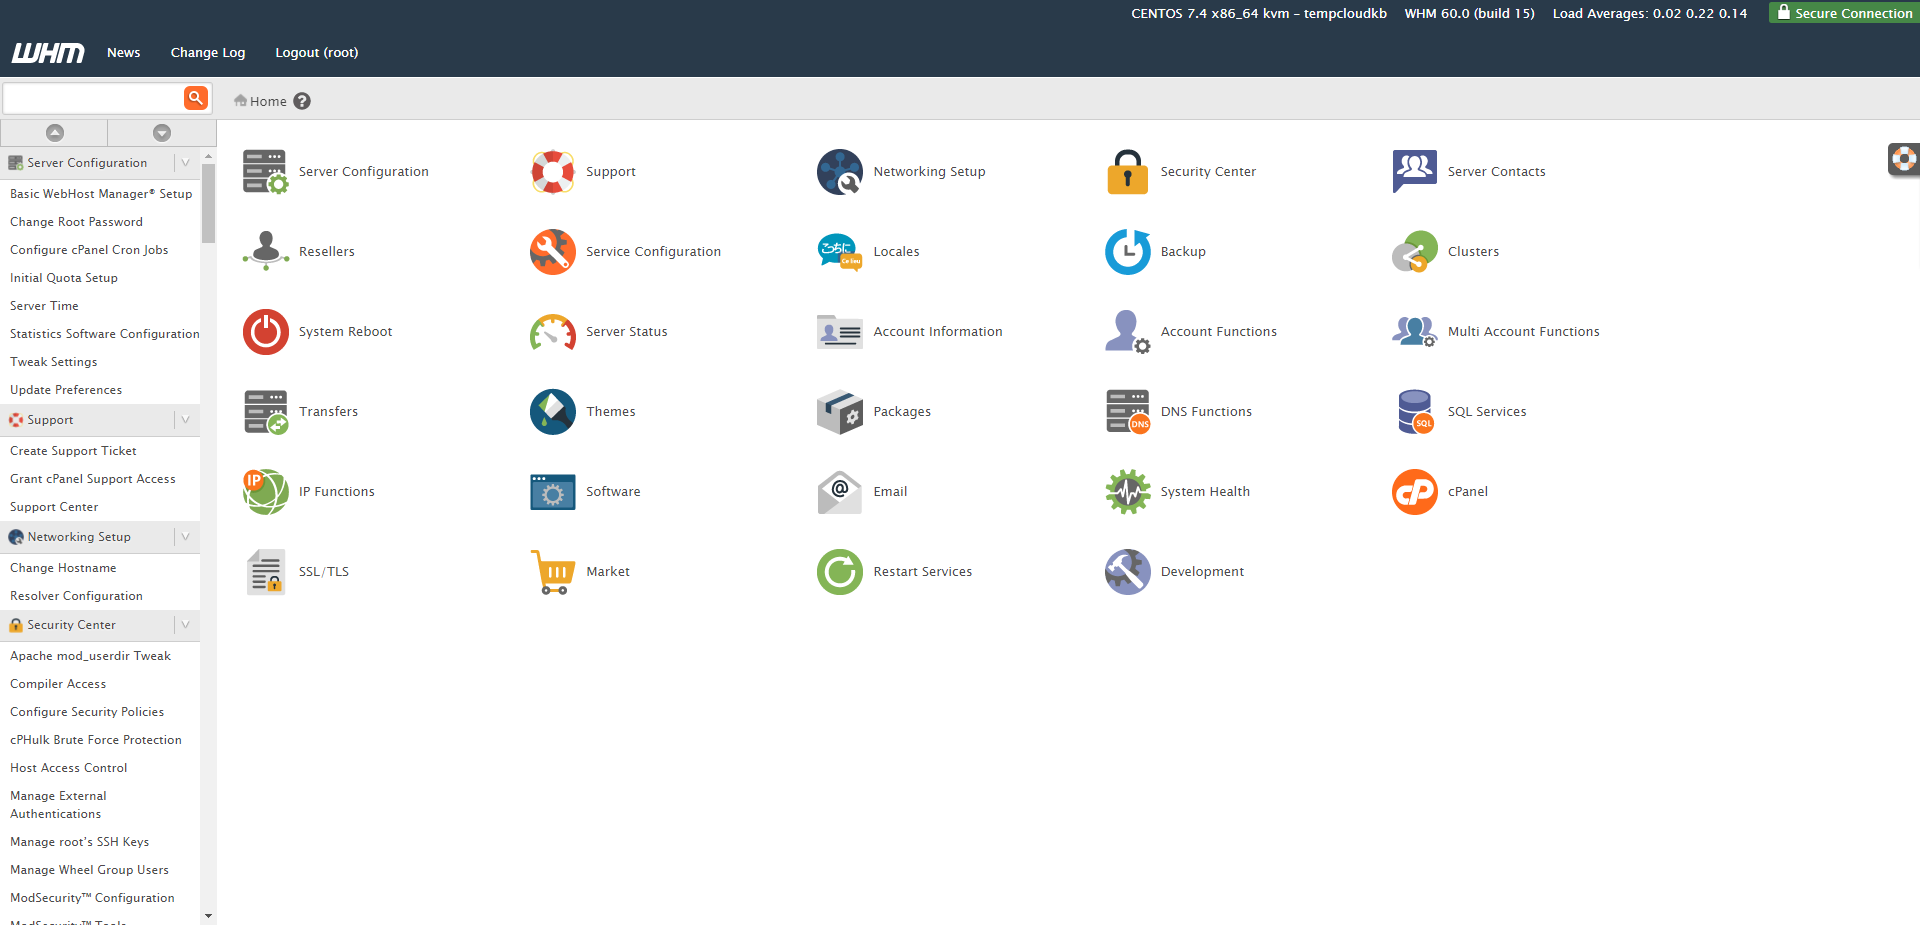
Task: Open the Clusters icon
Action: click(x=1414, y=252)
